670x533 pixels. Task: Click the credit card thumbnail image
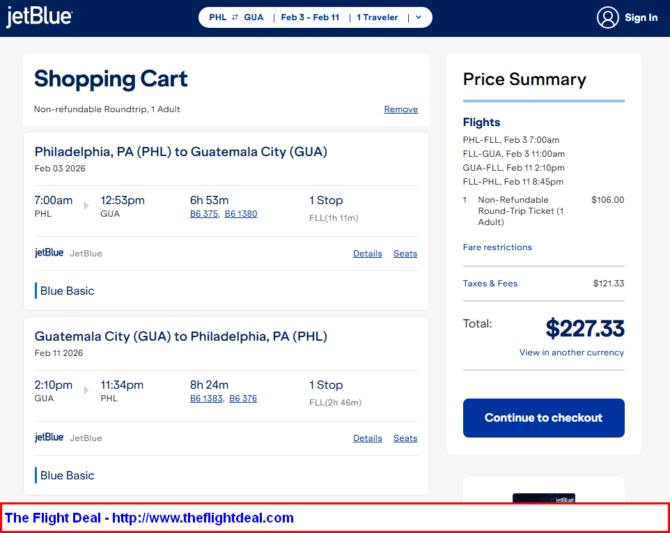[543, 497]
